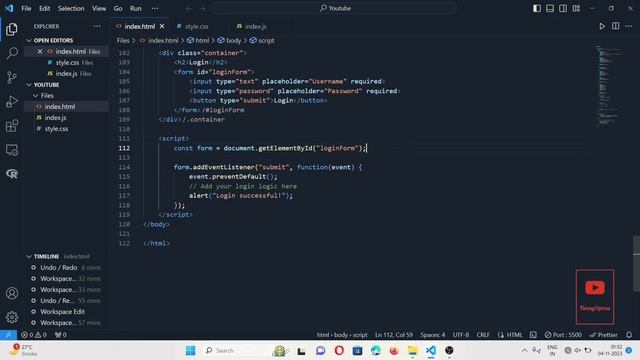The height and width of the screenshot is (360, 640).
Task: Open the Go menu
Action: tap(118, 8)
